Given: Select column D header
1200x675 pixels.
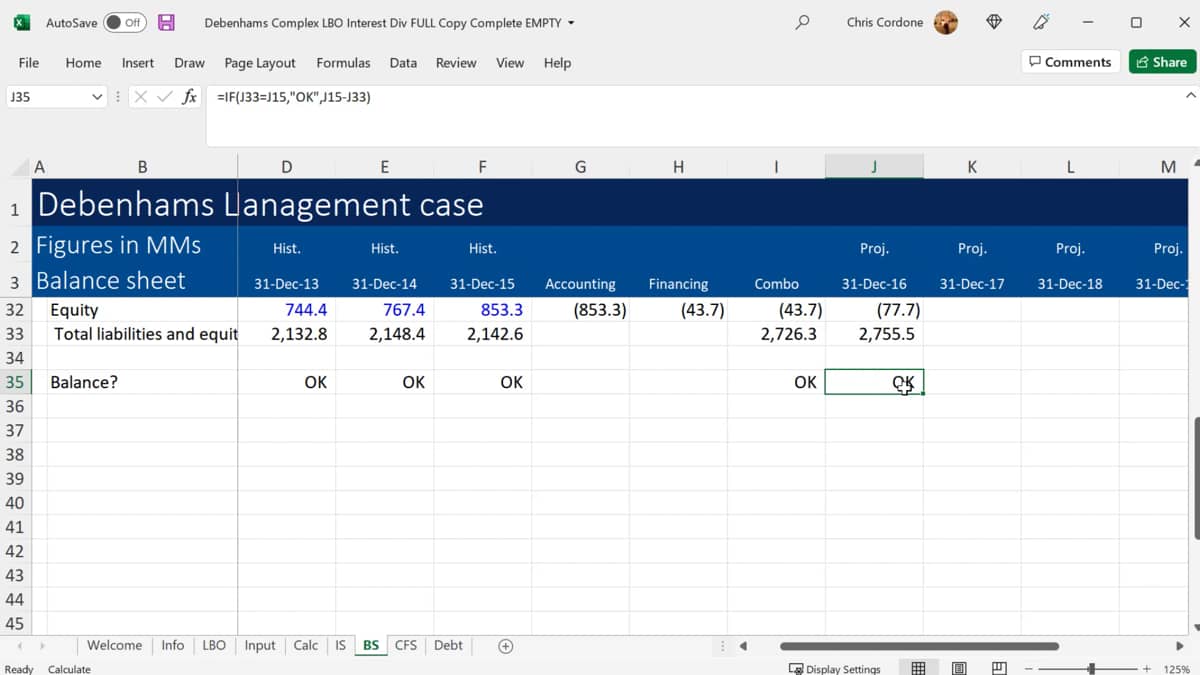Looking at the screenshot, I should [287, 167].
